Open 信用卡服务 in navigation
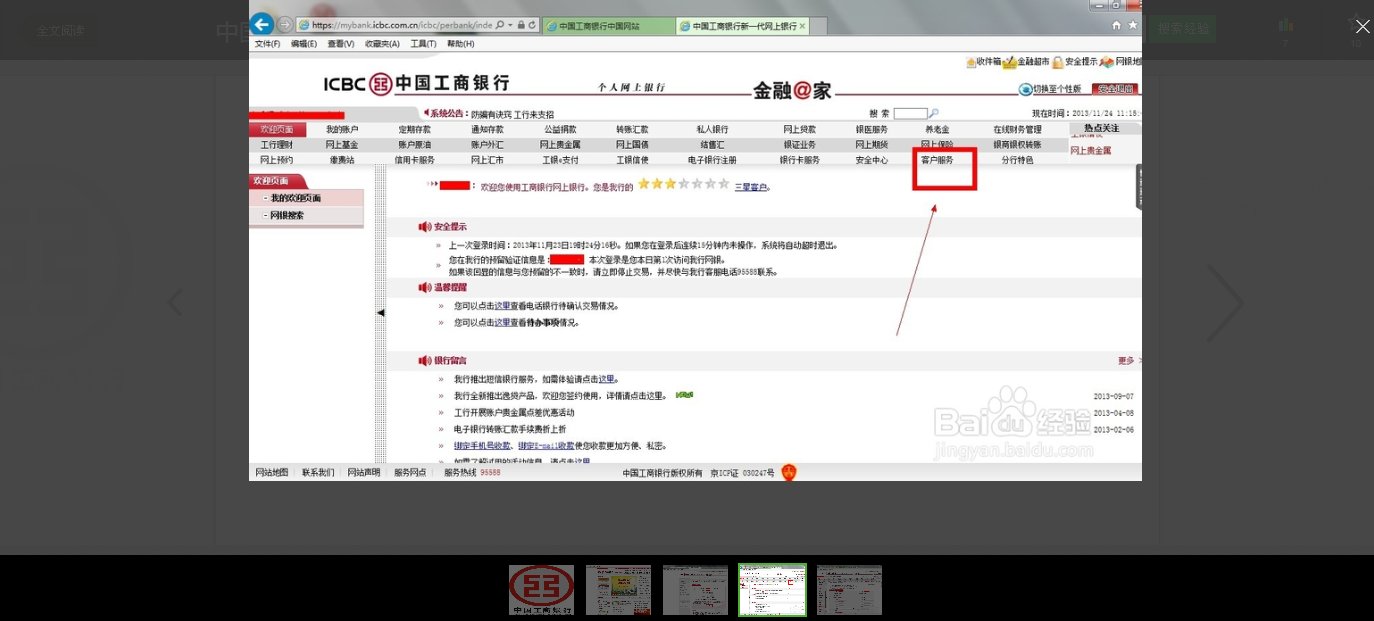 pyautogui.click(x=414, y=160)
